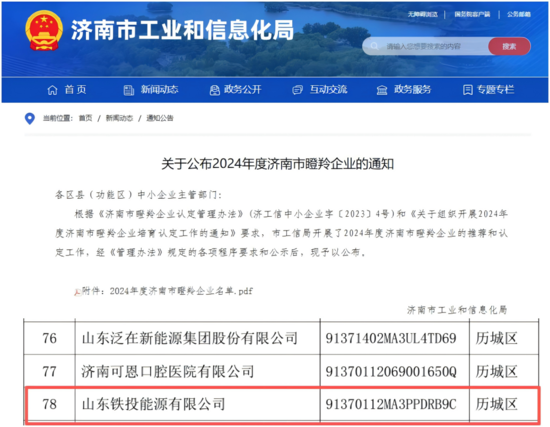Click the news icon beside 新闻动态
Screen dimensions: 550x427
tap(129, 90)
